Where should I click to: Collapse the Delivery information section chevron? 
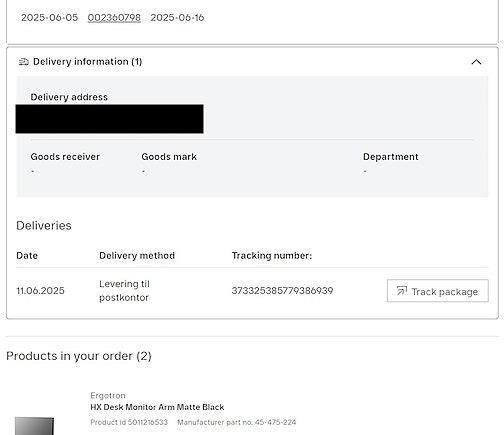pos(476,62)
